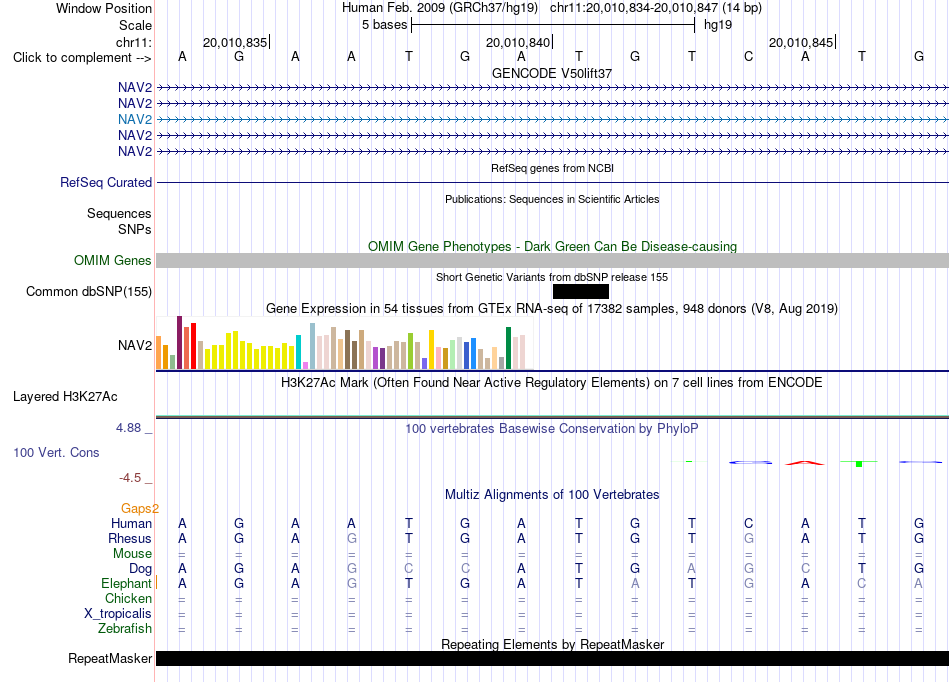Click the C base in the Elephant row
Viewport: 950px width, 682px height.
[862, 583]
